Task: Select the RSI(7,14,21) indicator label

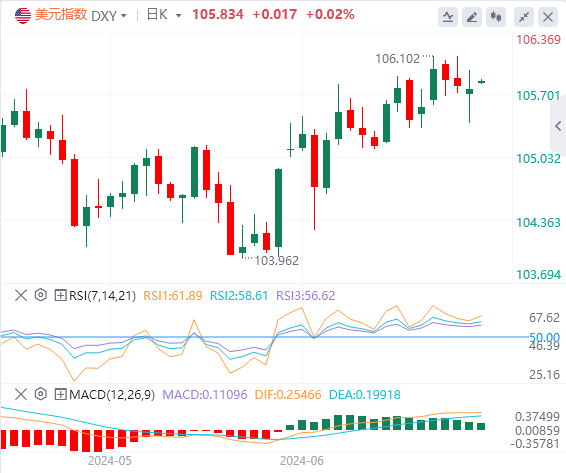Action: 103,296
